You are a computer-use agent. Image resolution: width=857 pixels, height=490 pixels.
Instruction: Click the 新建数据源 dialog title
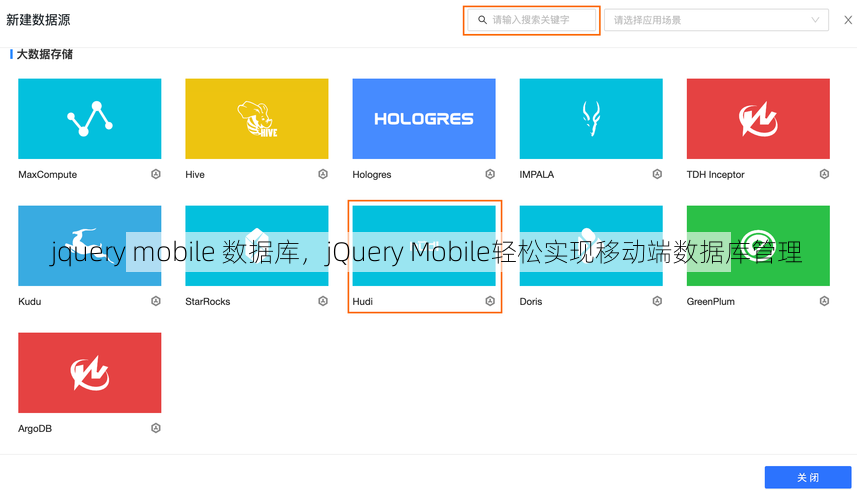click(38, 20)
